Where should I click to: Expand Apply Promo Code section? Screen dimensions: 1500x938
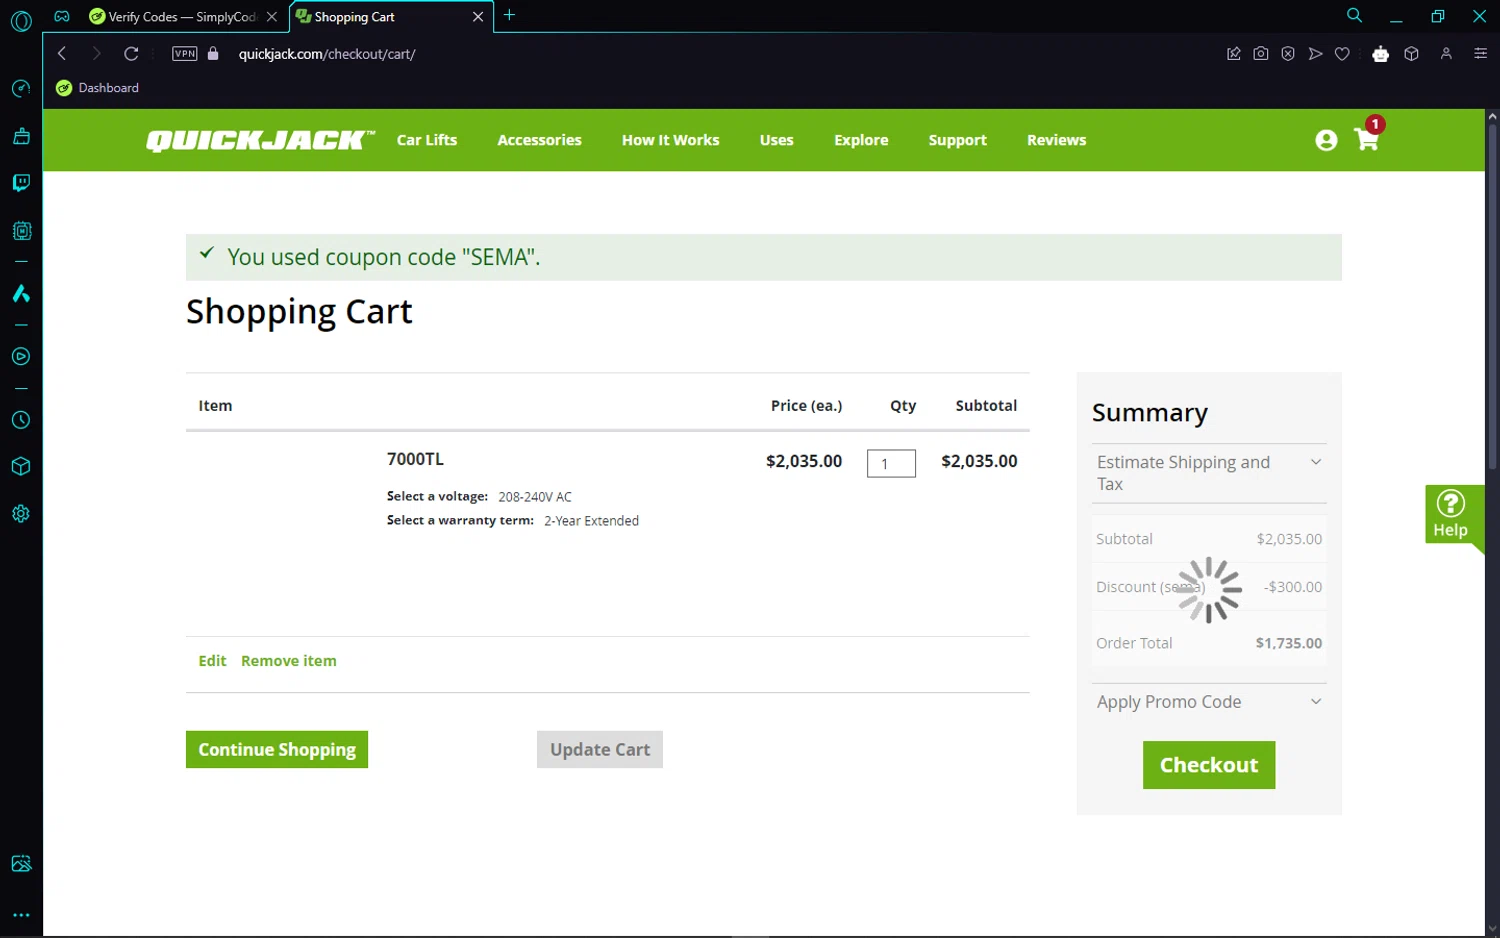[x=1209, y=702]
